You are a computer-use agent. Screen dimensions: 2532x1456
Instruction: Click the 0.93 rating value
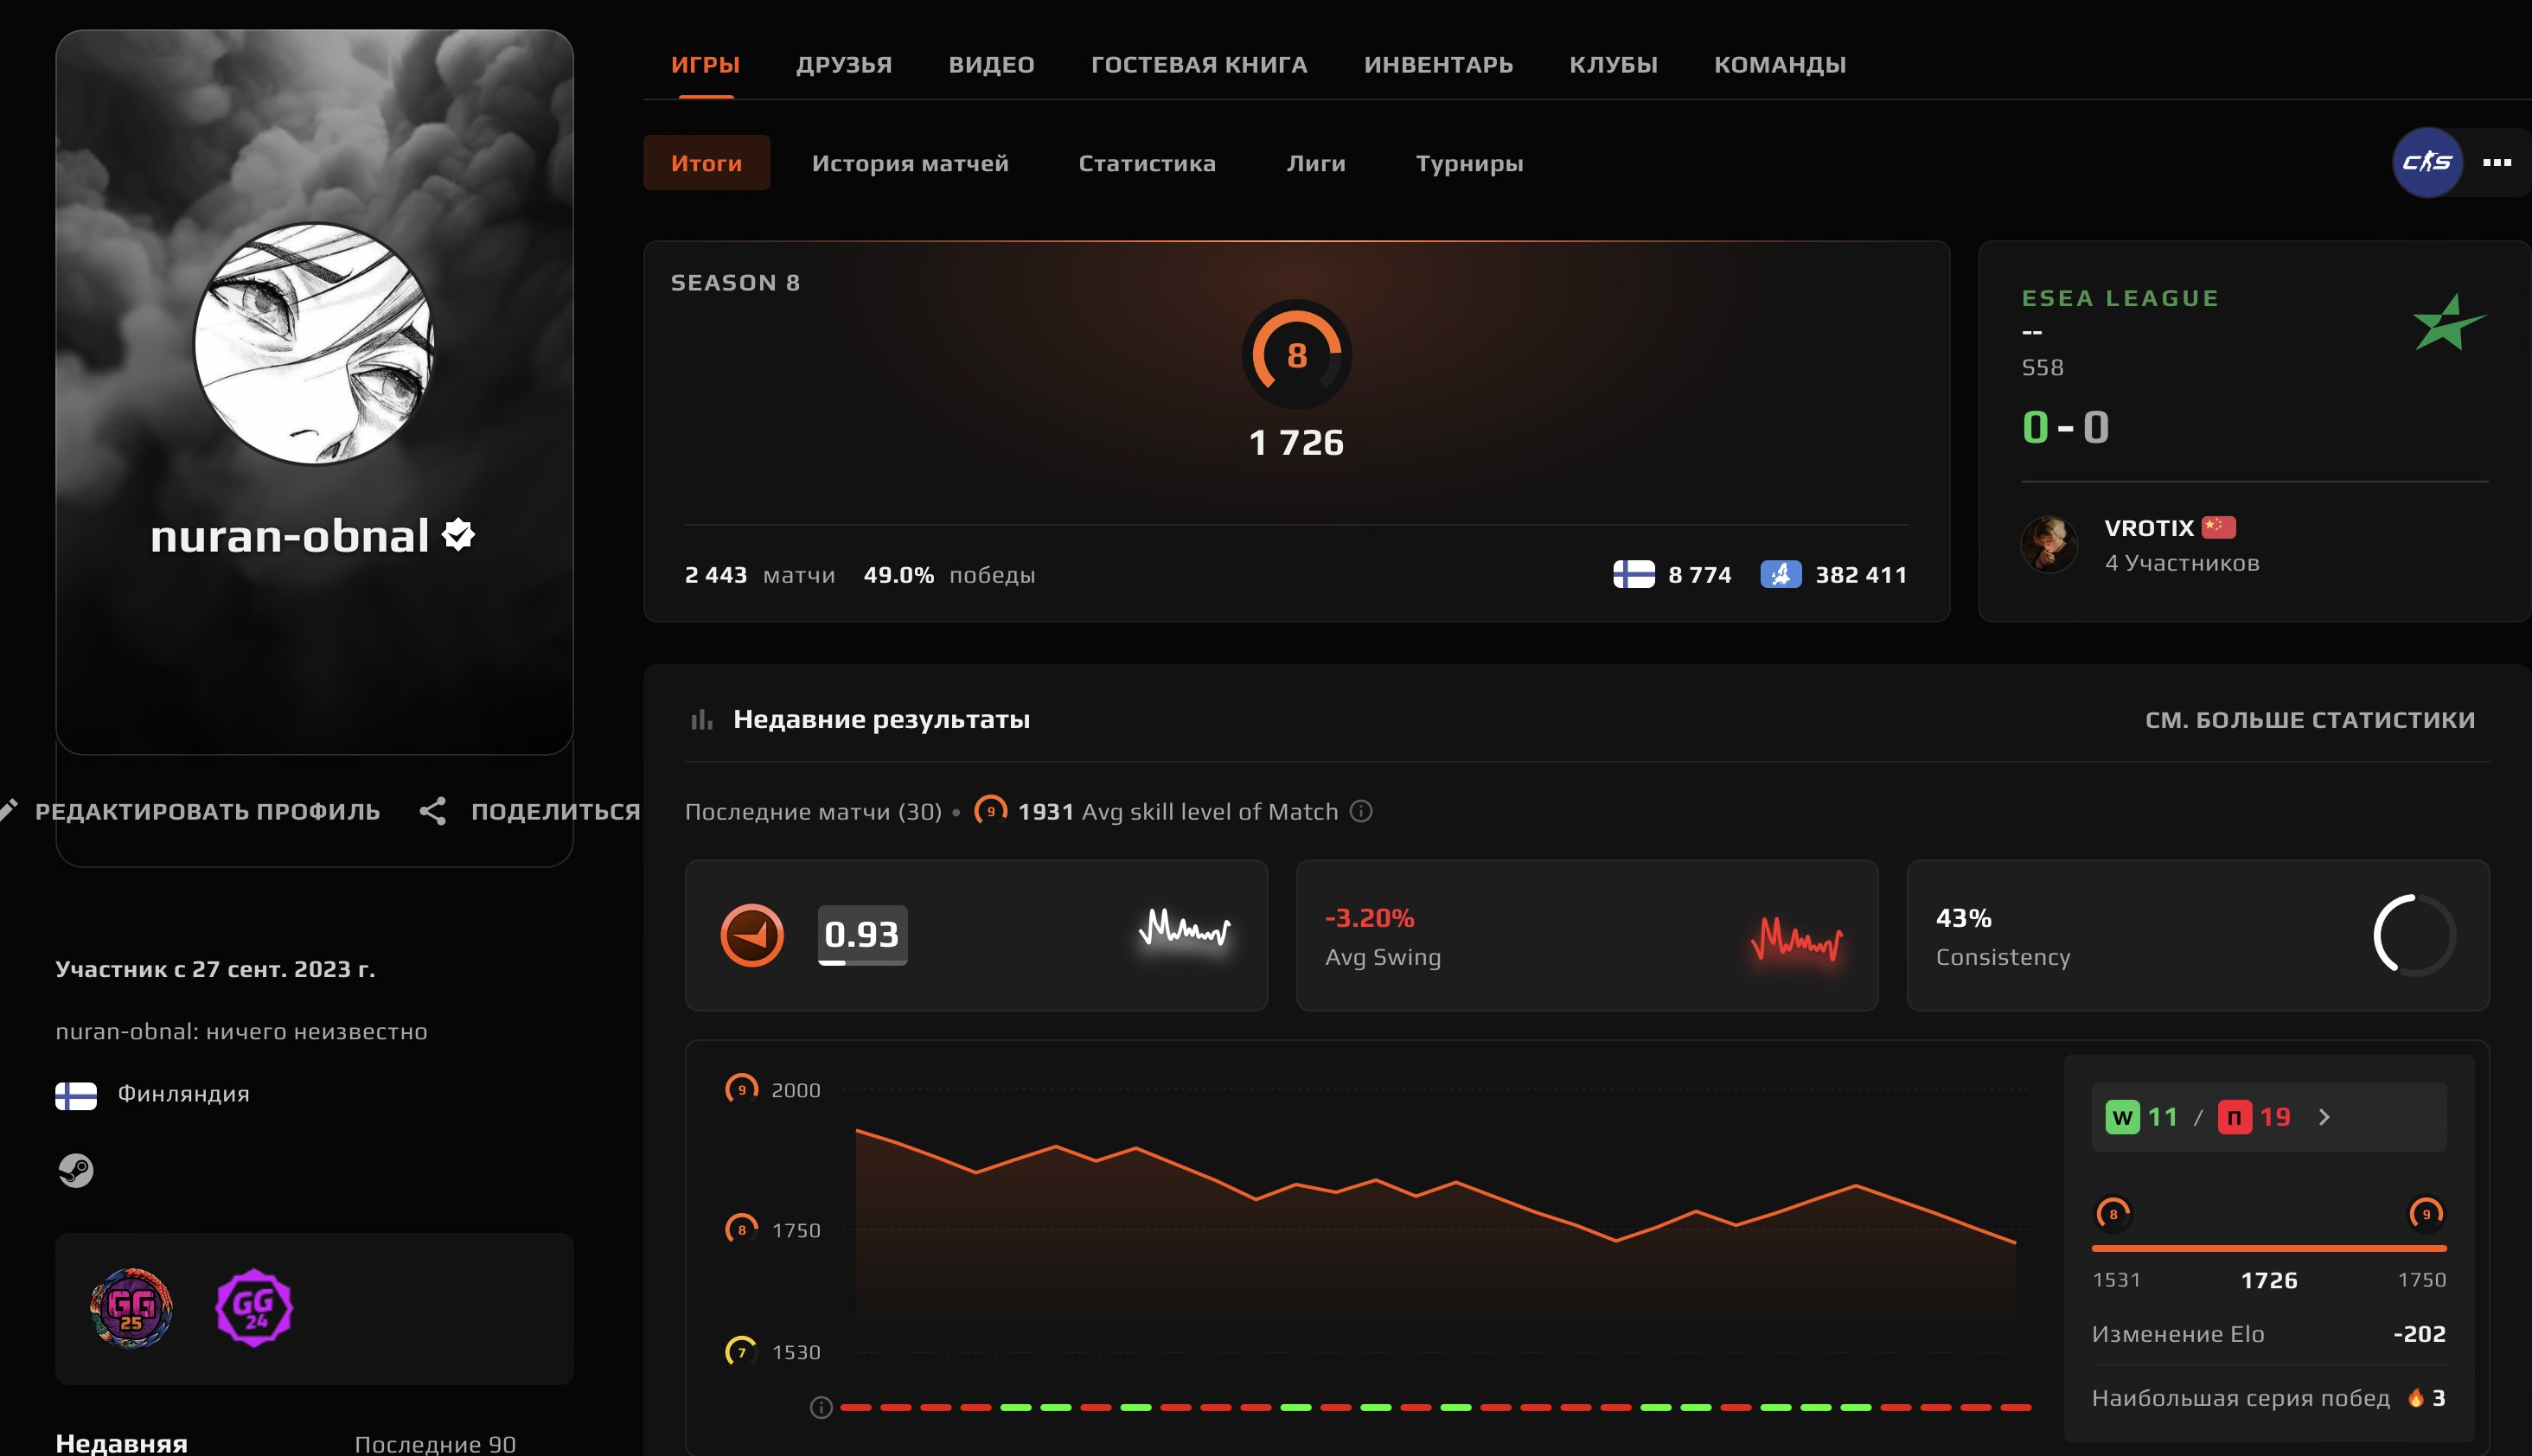862,934
